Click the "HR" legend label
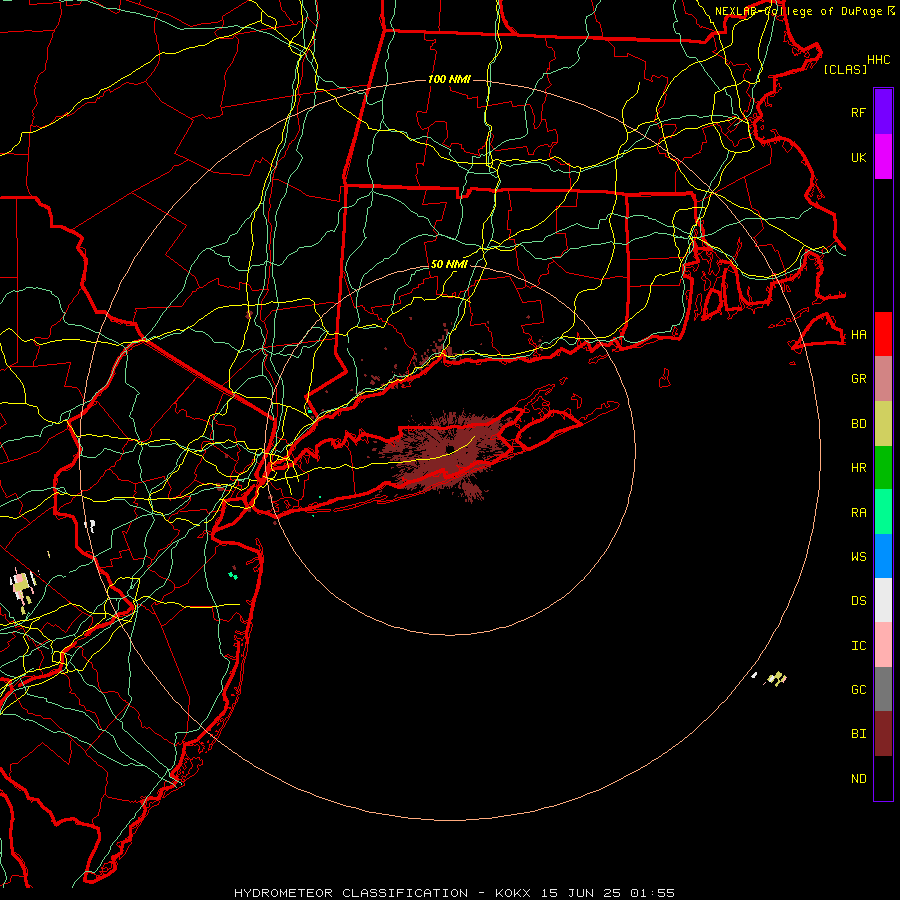 coord(859,468)
